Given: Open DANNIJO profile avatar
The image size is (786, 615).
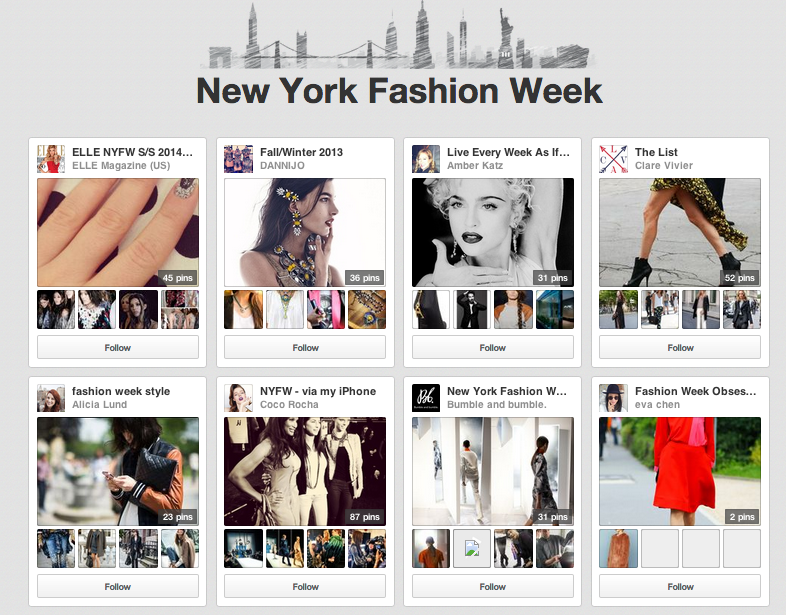Looking at the screenshot, I should (238, 159).
